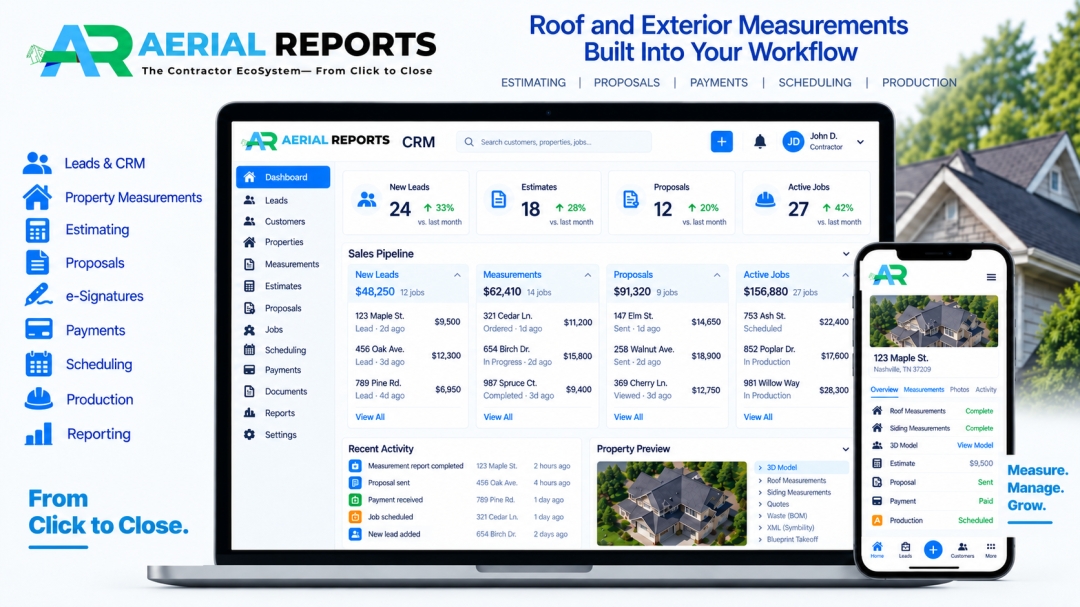Tap the blue plus button in the phone bottom bar
This screenshot has width=1080, height=607.
coord(933,549)
